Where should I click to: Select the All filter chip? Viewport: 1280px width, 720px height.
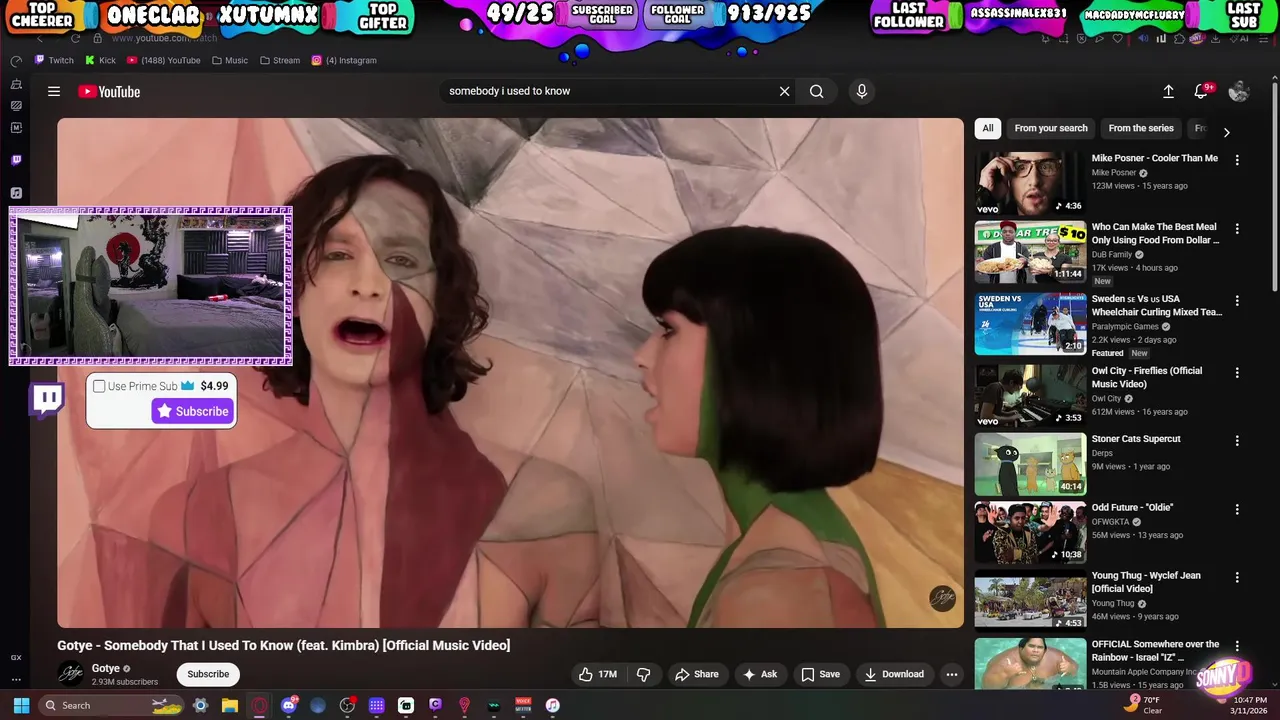click(x=988, y=128)
